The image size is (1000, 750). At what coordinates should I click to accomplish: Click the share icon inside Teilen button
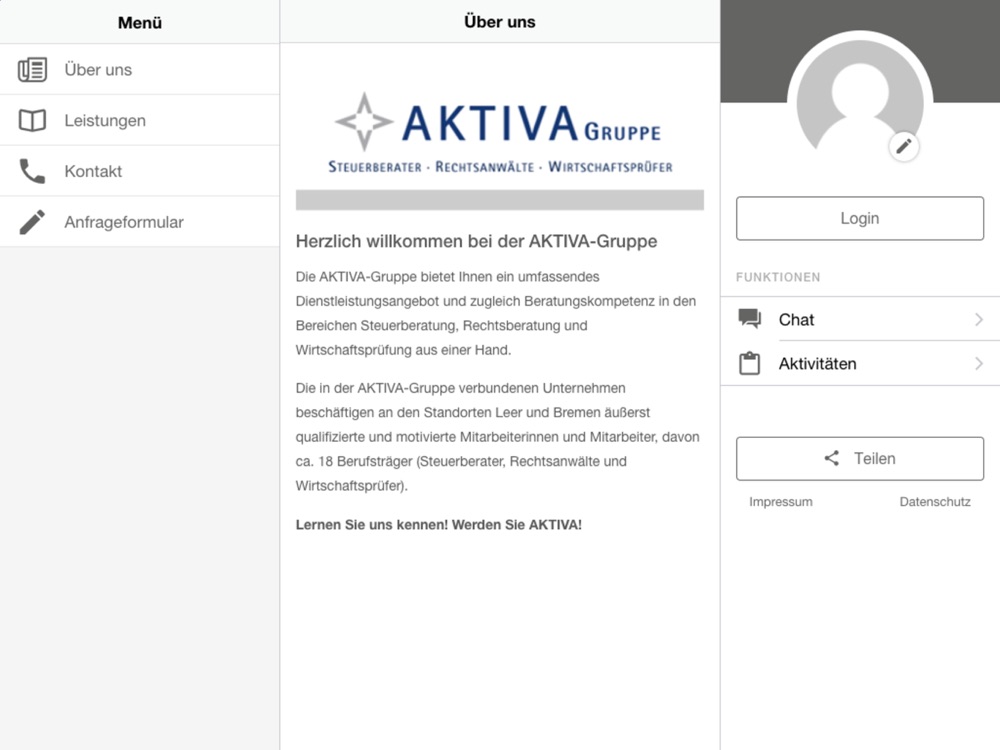pos(831,458)
